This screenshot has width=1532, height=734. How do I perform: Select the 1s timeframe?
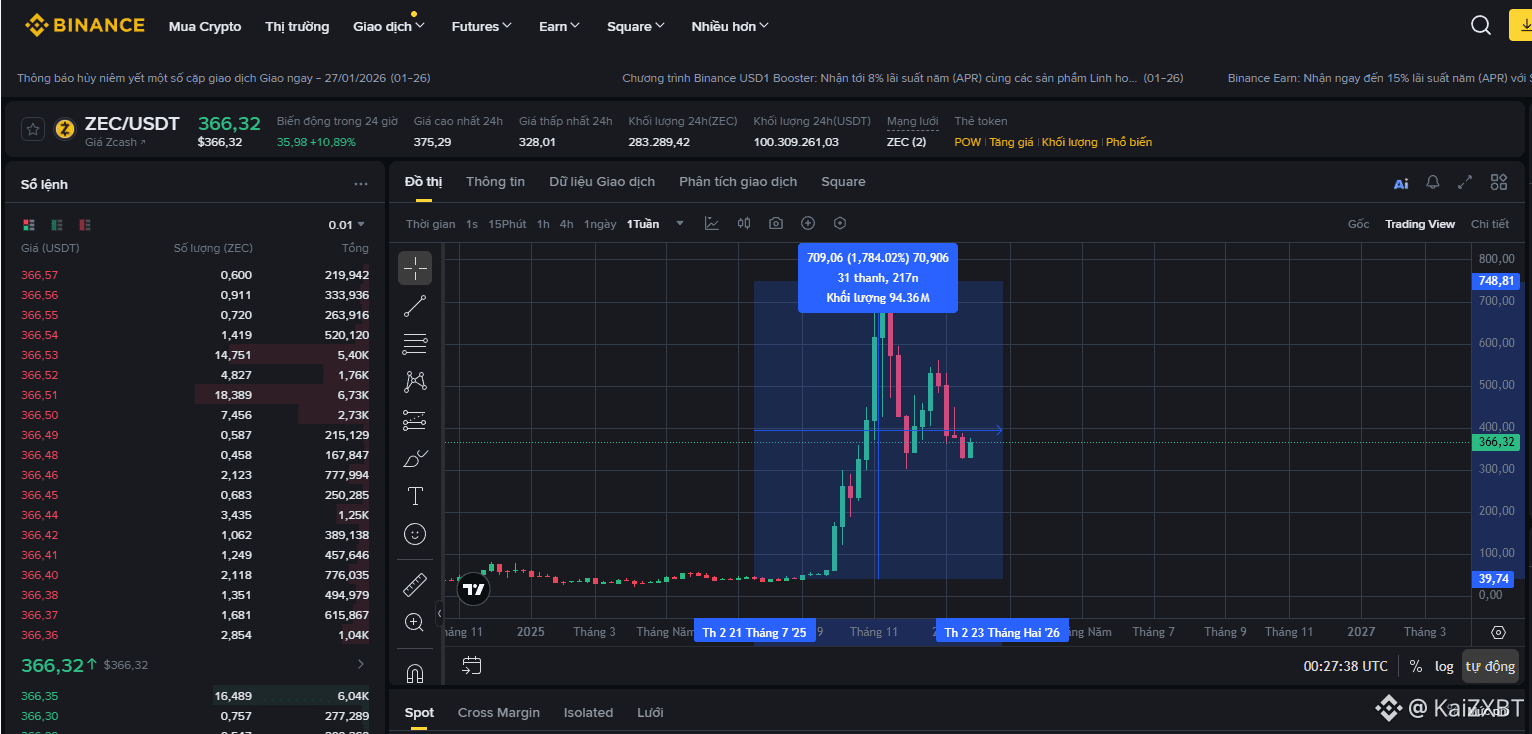click(472, 224)
